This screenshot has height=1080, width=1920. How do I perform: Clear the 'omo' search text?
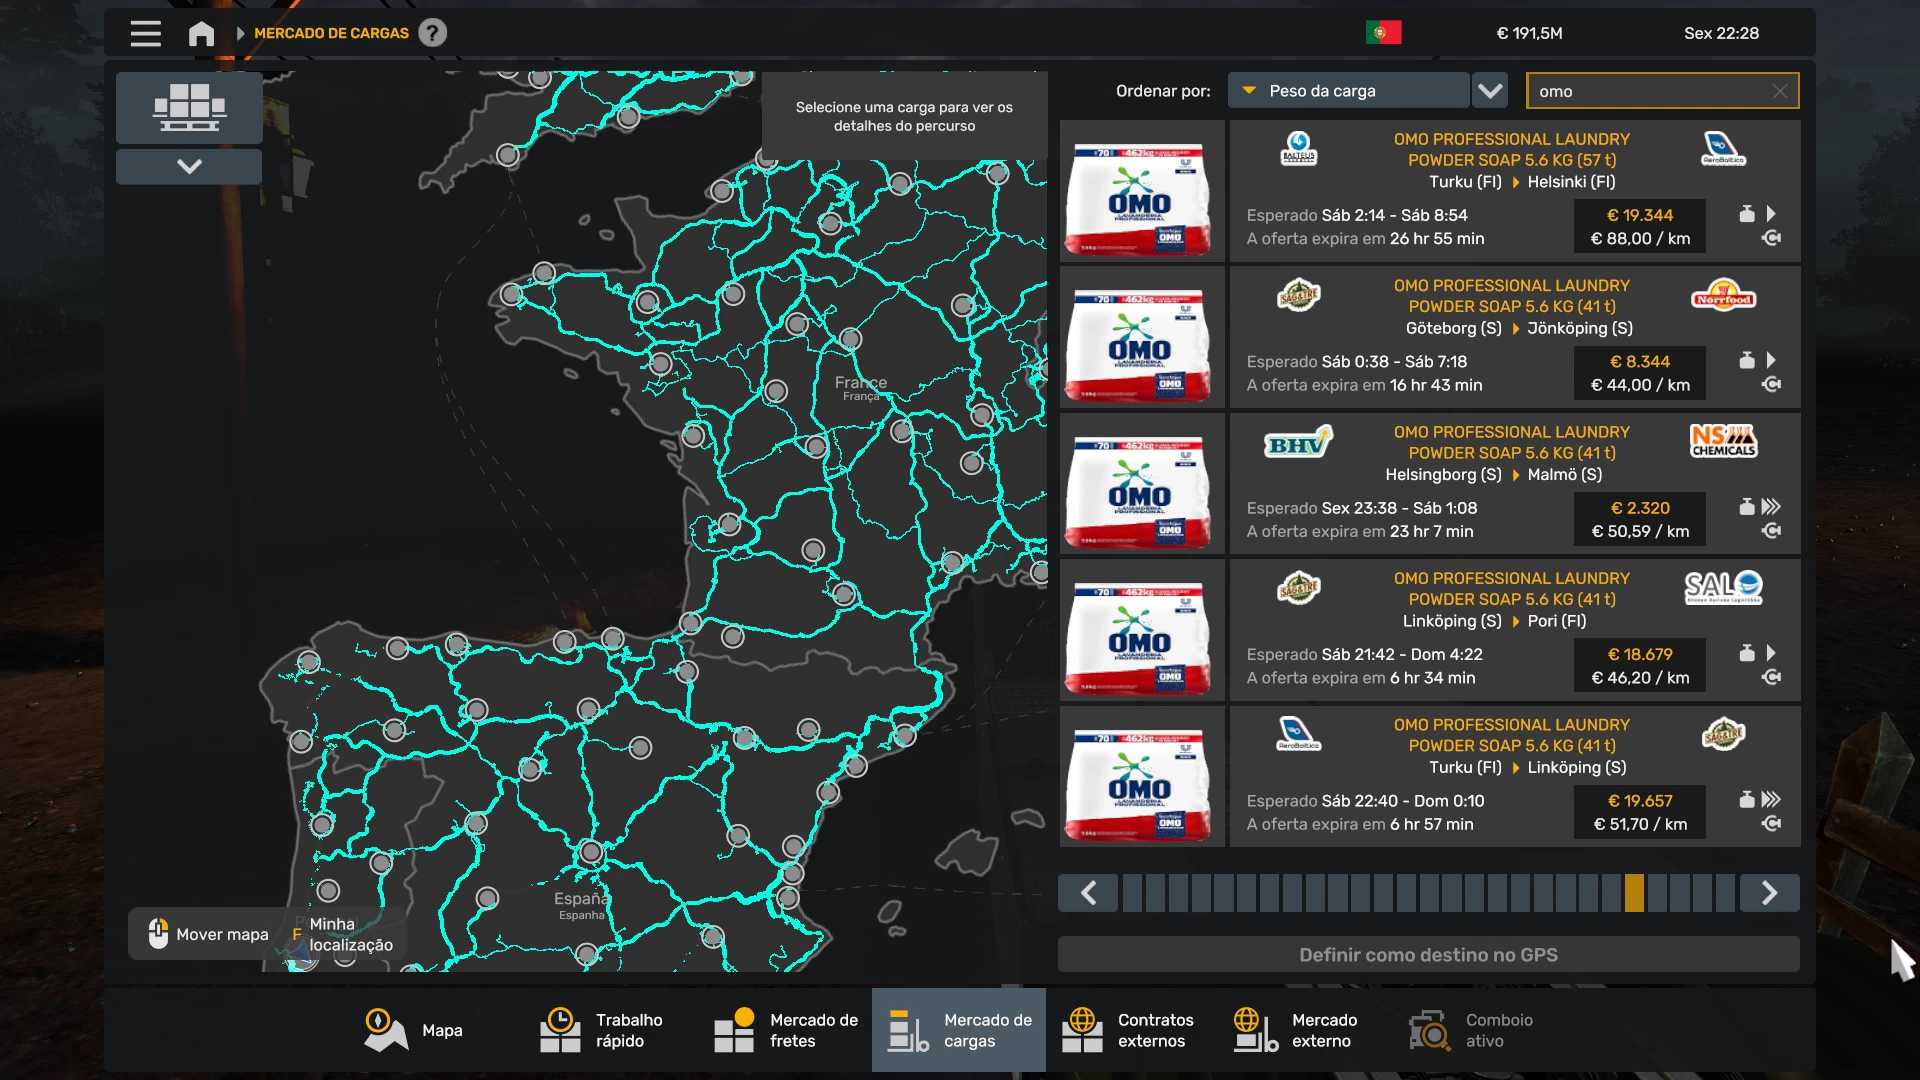pos(1779,91)
